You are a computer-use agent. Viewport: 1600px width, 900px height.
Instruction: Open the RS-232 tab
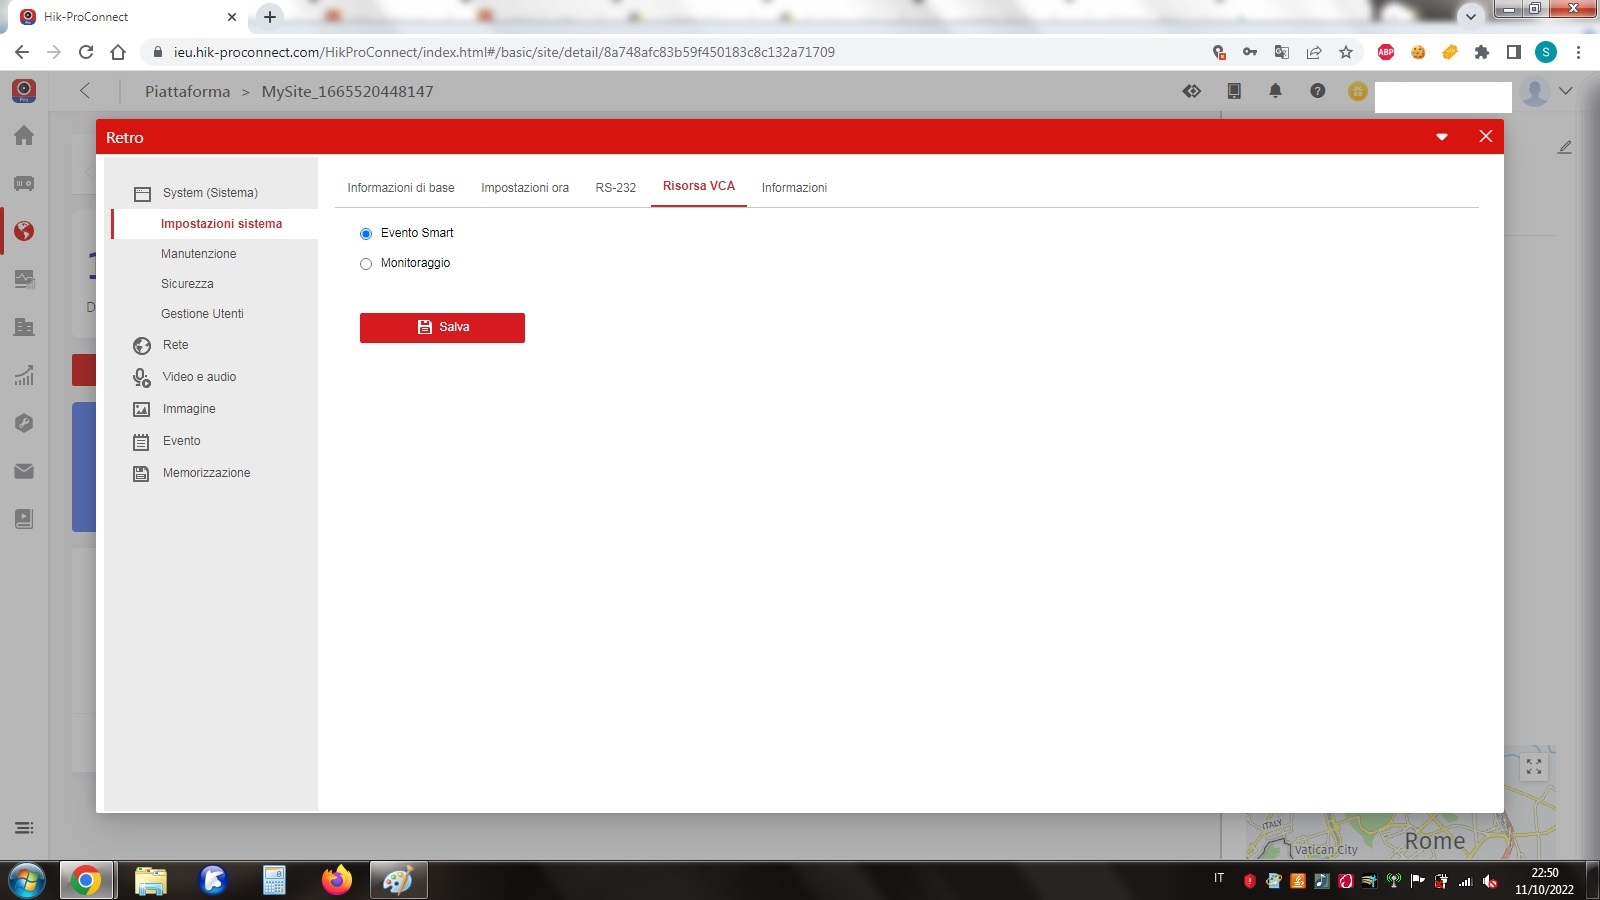pos(615,188)
